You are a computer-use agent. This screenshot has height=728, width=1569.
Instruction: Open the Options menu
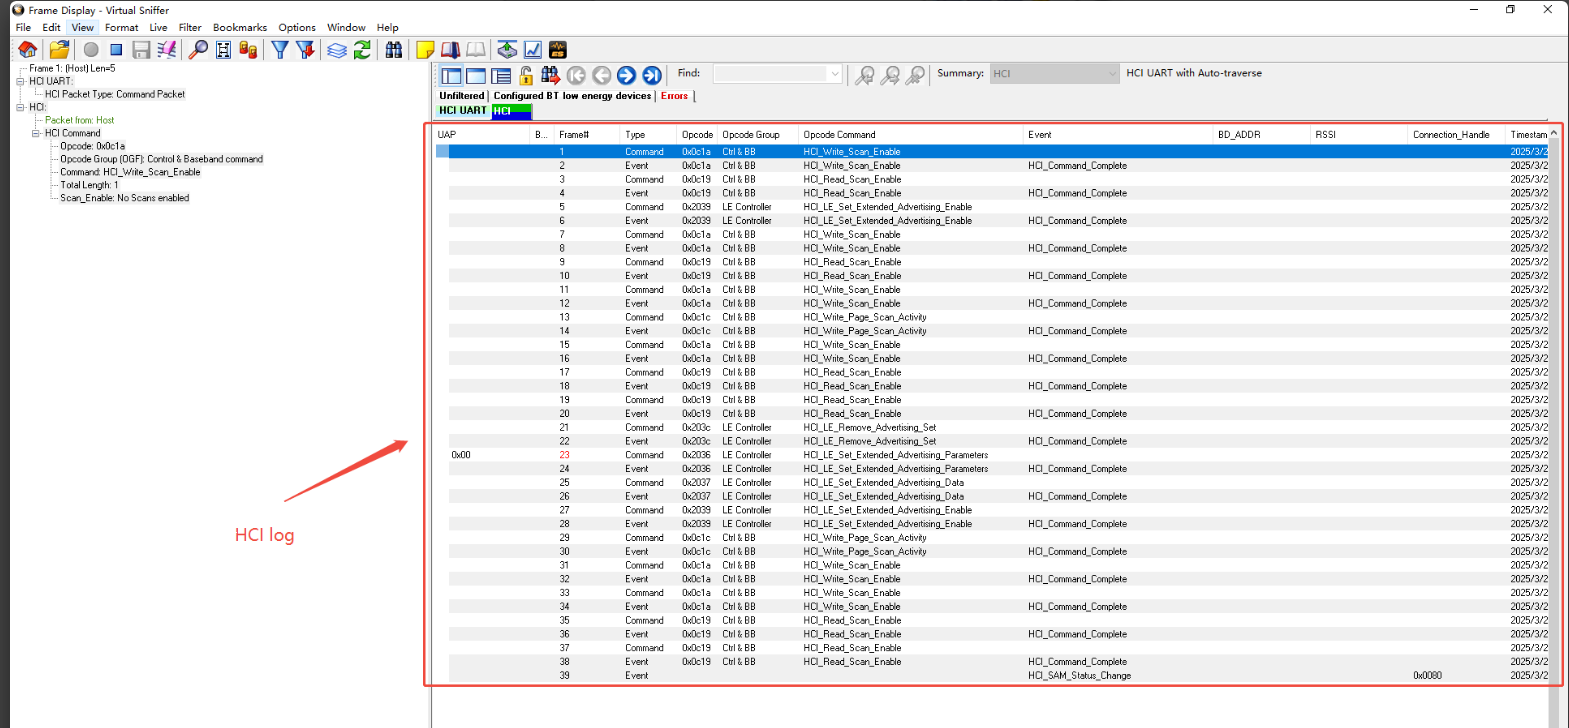297,27
